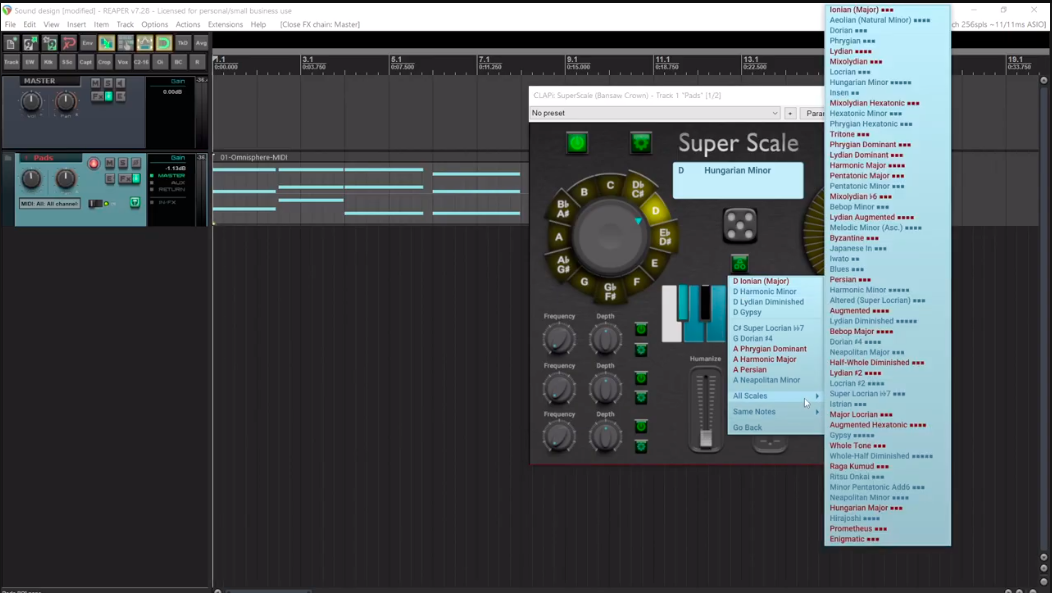Click the Vox toolbar button

pos(122,62)
